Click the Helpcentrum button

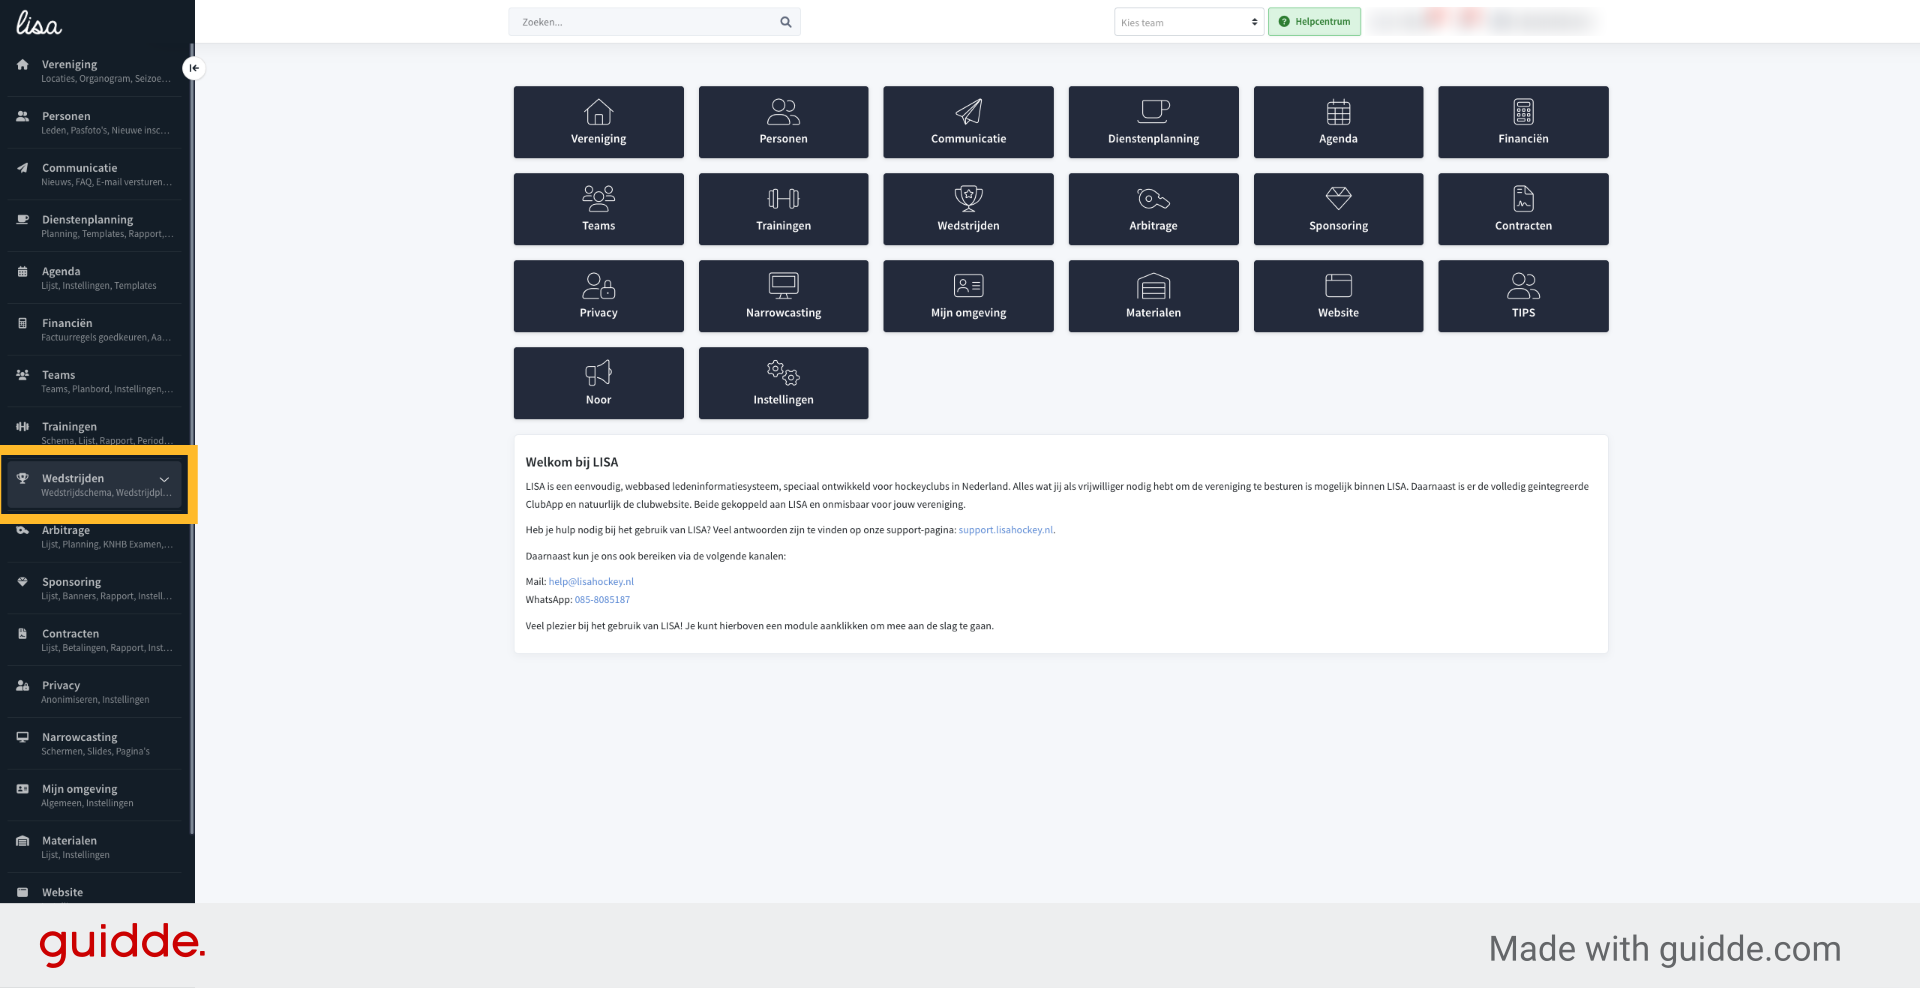(x=1314, y=22)
